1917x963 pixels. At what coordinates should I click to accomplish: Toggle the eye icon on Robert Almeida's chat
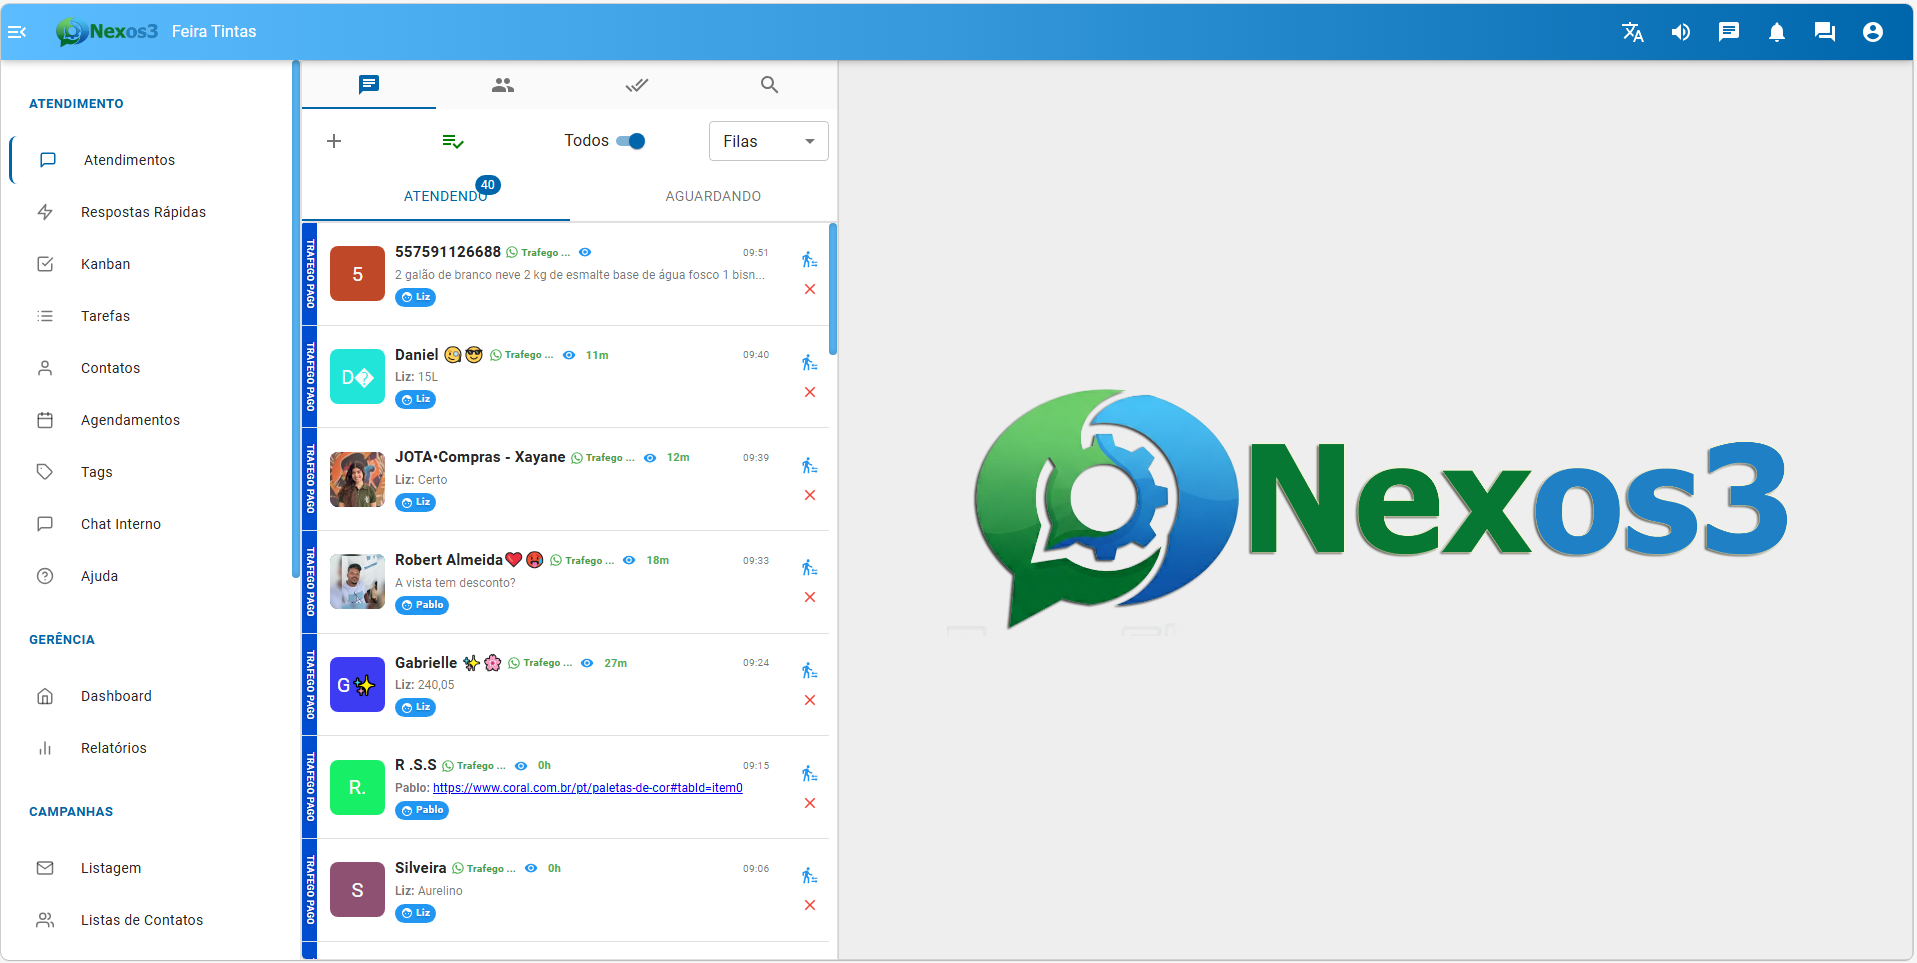[x=629, y=560]
